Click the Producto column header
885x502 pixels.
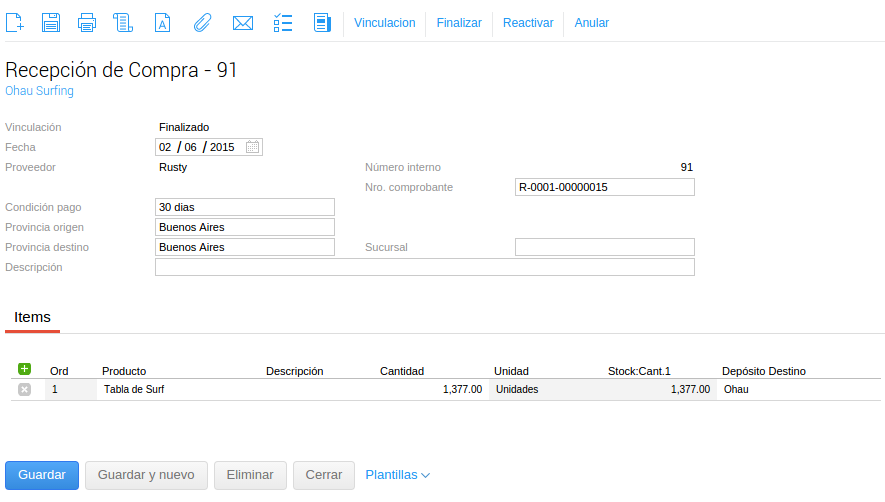[124, 371]
